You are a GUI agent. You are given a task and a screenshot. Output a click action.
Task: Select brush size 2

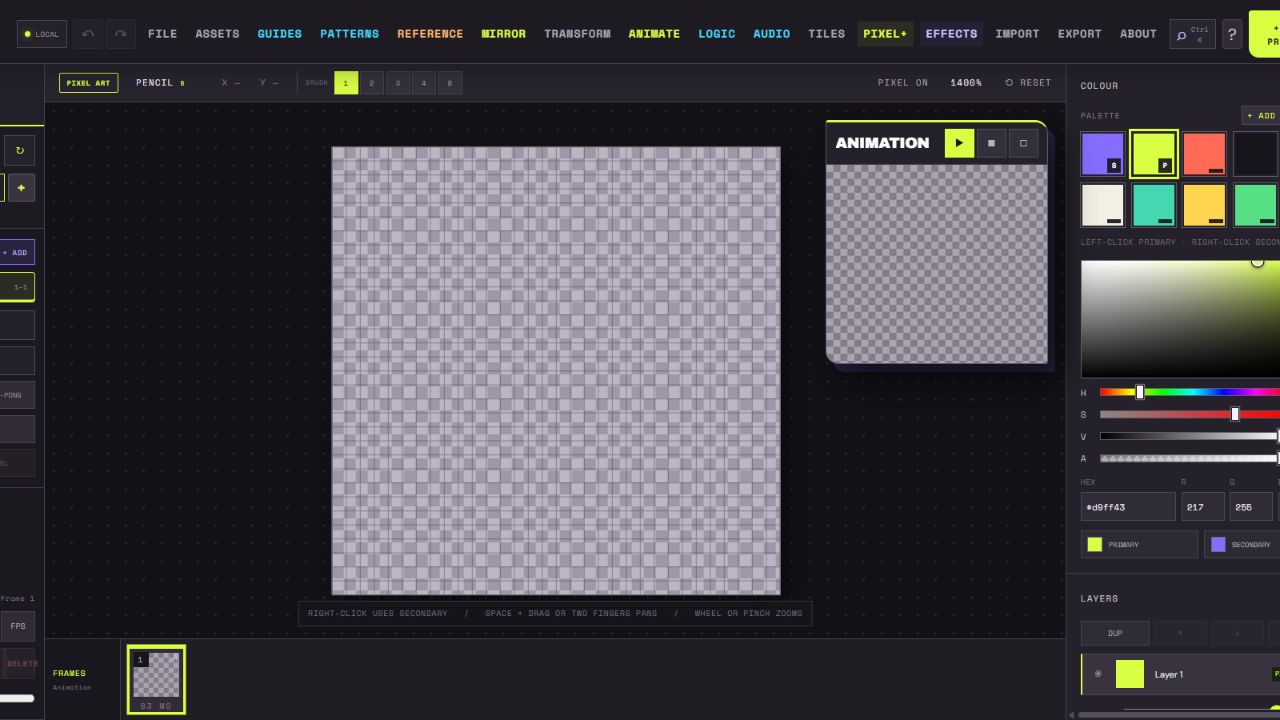click(372, 83)
